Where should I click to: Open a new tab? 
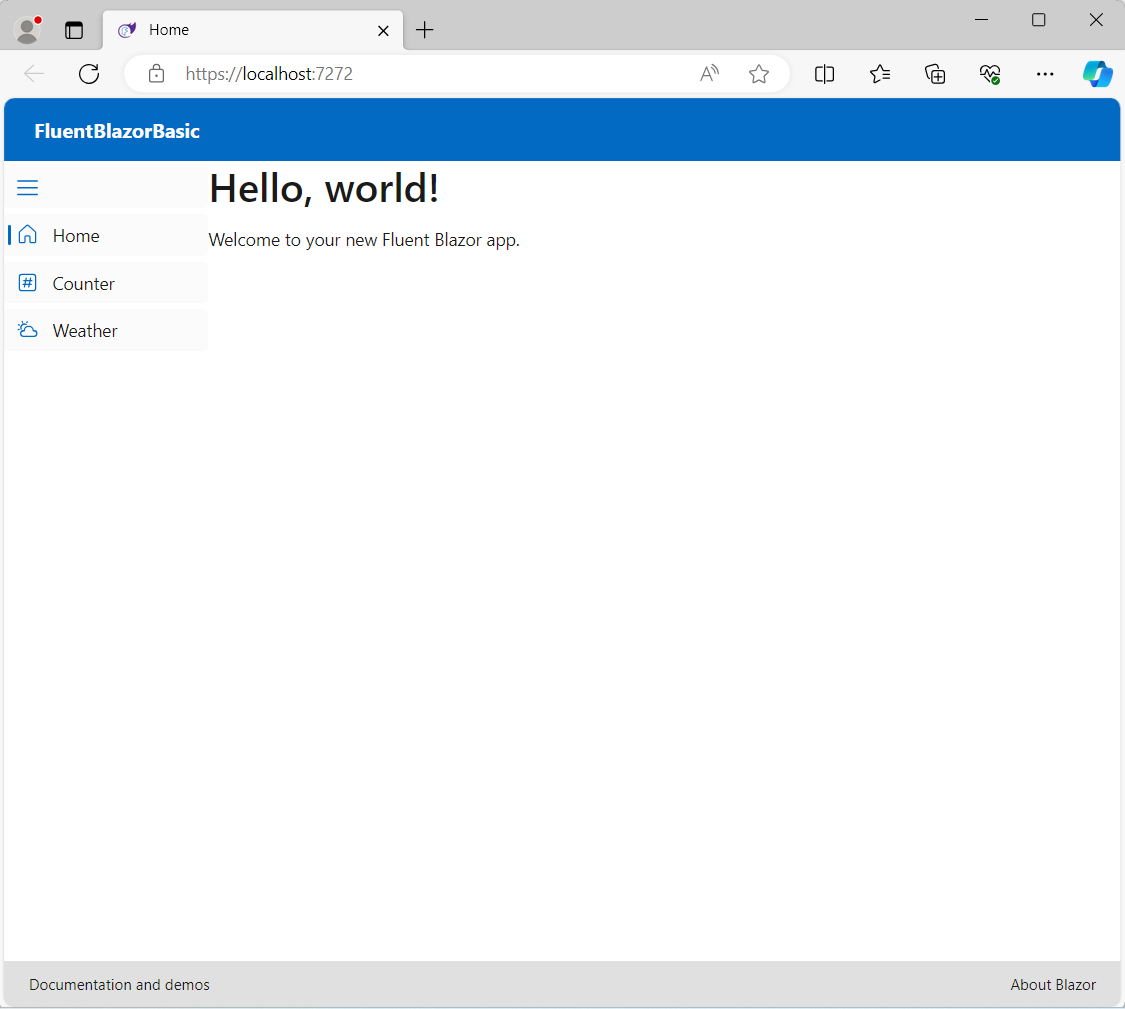[425, 30]
